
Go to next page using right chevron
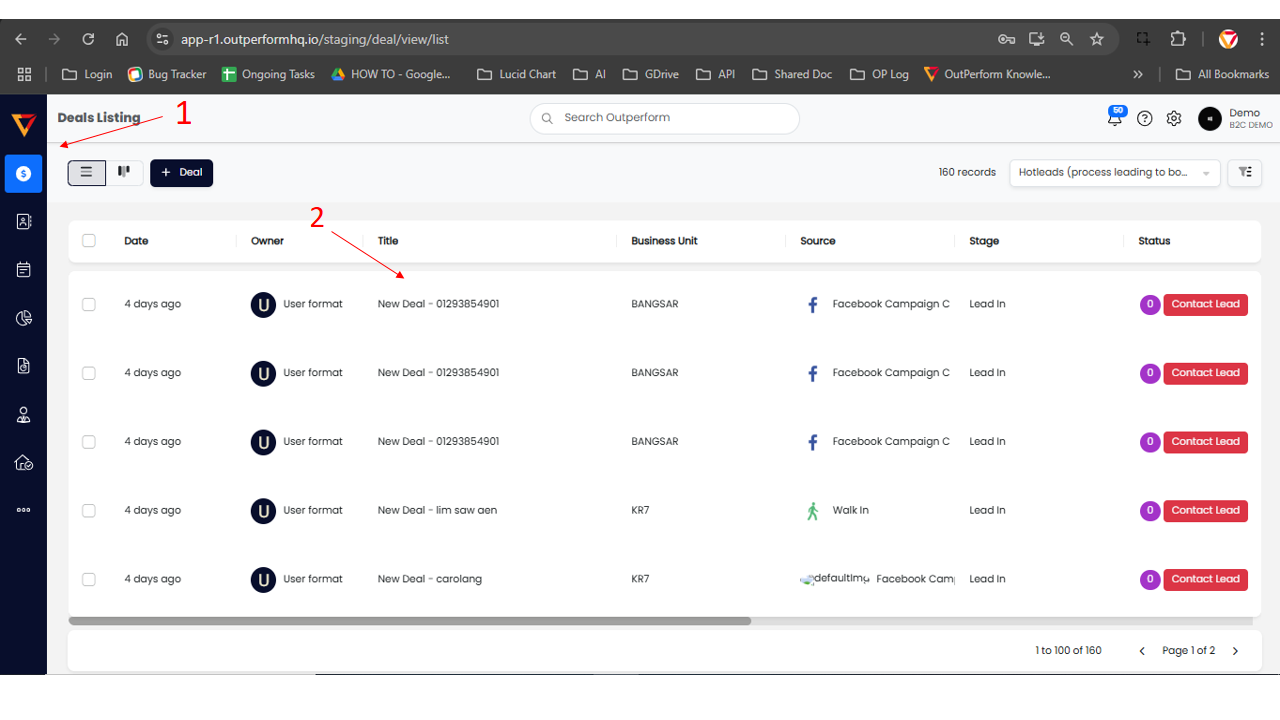tap(1235, 651)
